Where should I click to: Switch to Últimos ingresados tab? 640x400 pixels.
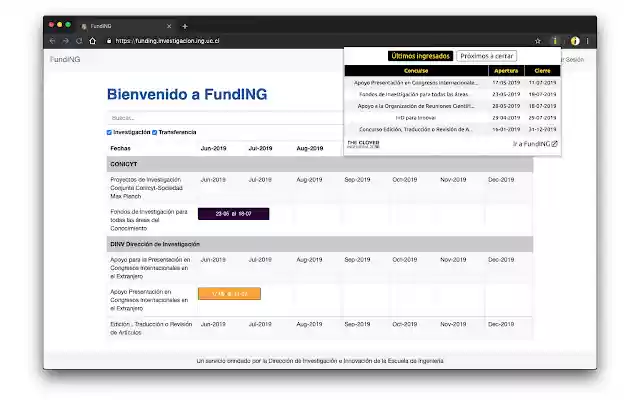tap(420, 56)
